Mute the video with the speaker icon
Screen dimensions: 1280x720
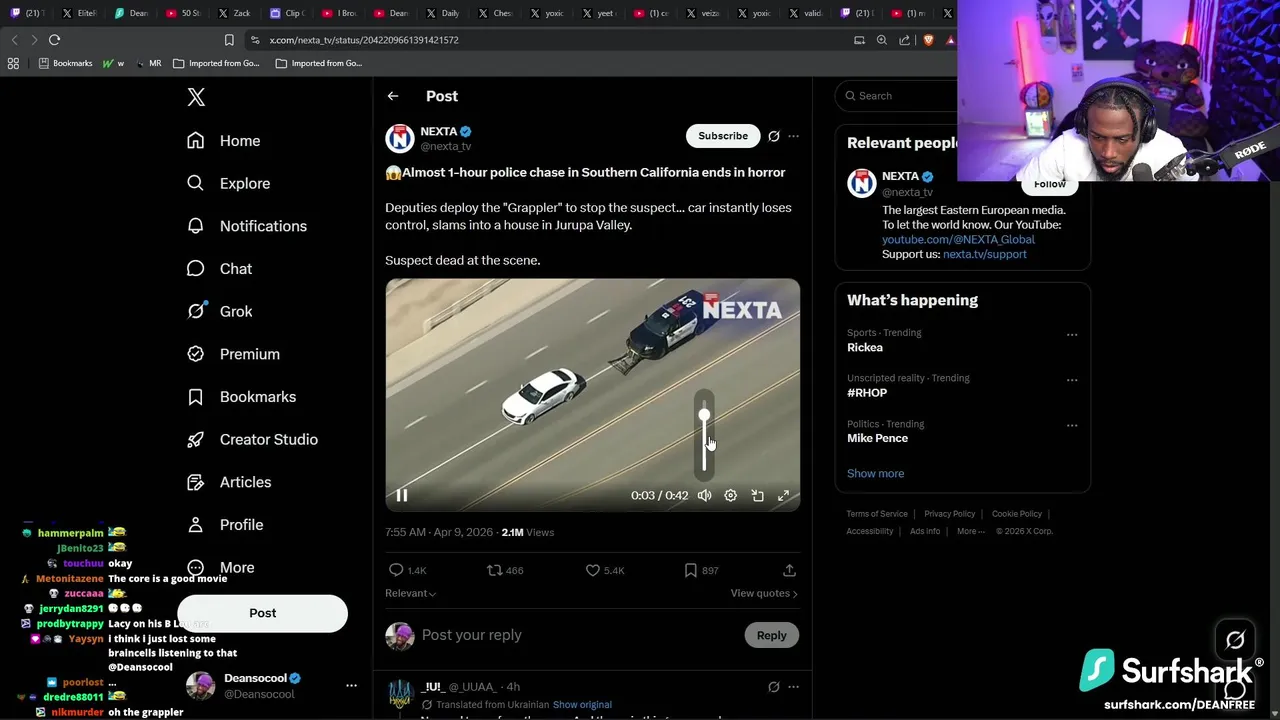point(704,495)
